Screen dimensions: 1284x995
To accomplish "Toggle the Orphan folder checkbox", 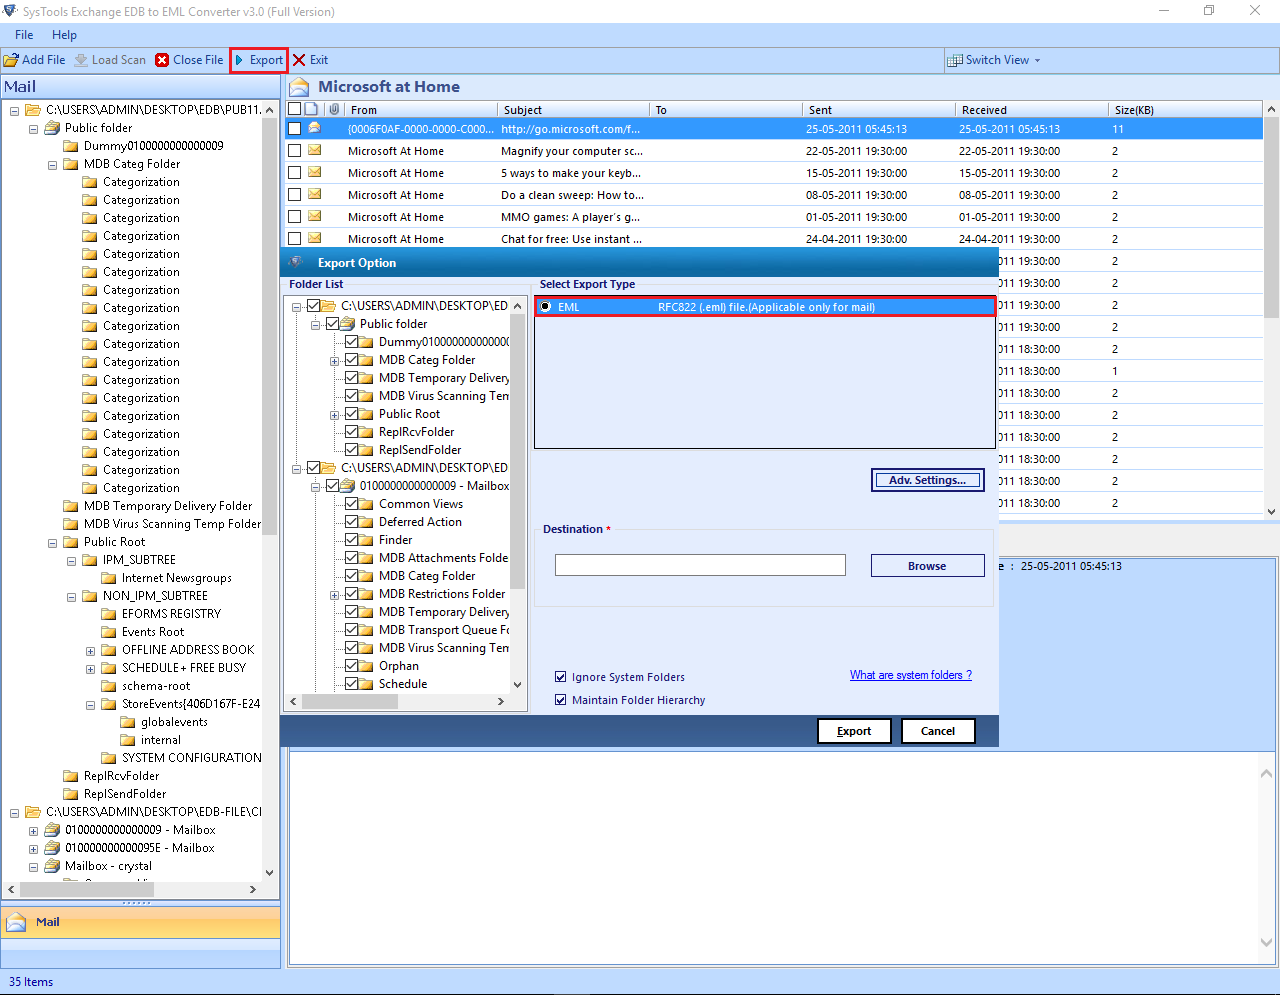I will tap(352, 666).
